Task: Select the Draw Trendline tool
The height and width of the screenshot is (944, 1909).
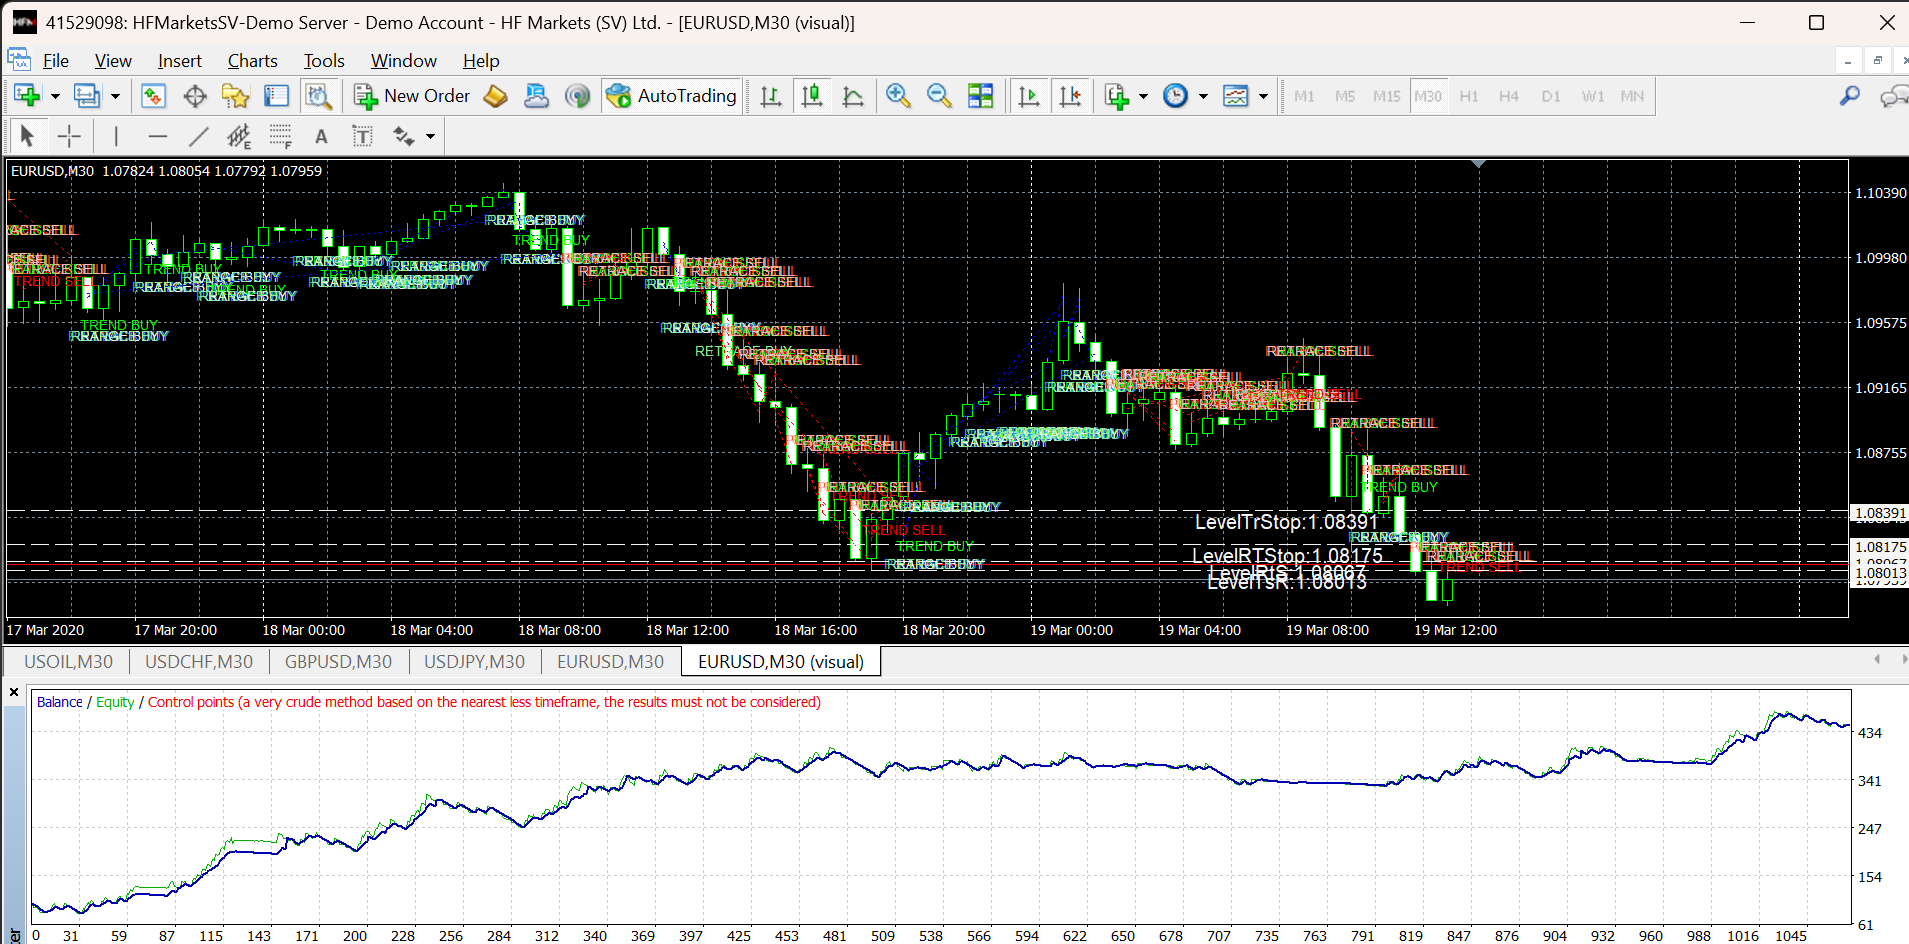Action: 199,136
